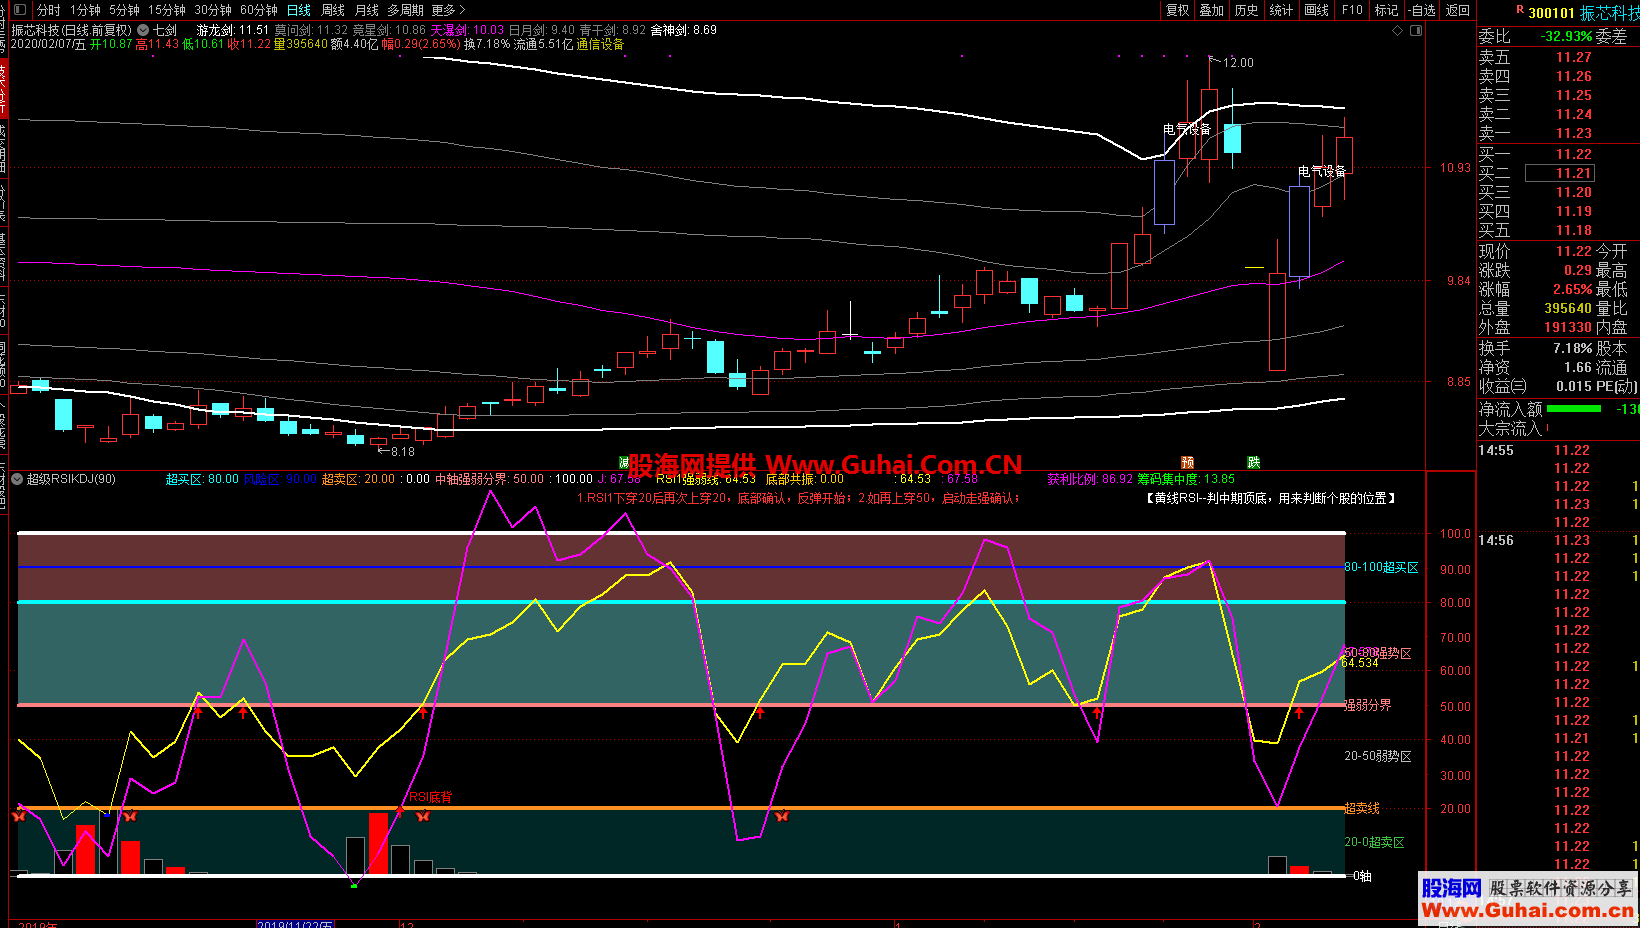Open the 分时 intraday chart tab

tap(49, 10)
